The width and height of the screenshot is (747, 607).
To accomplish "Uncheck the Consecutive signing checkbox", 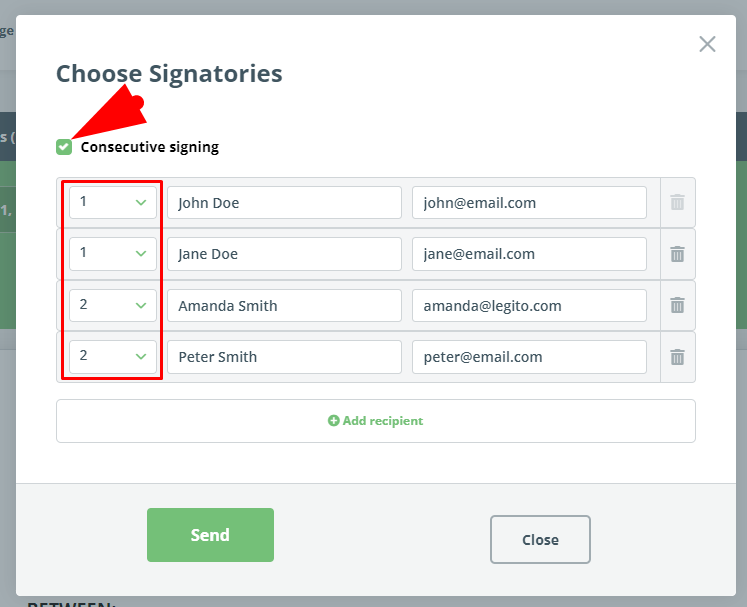I will pos(64,147).
